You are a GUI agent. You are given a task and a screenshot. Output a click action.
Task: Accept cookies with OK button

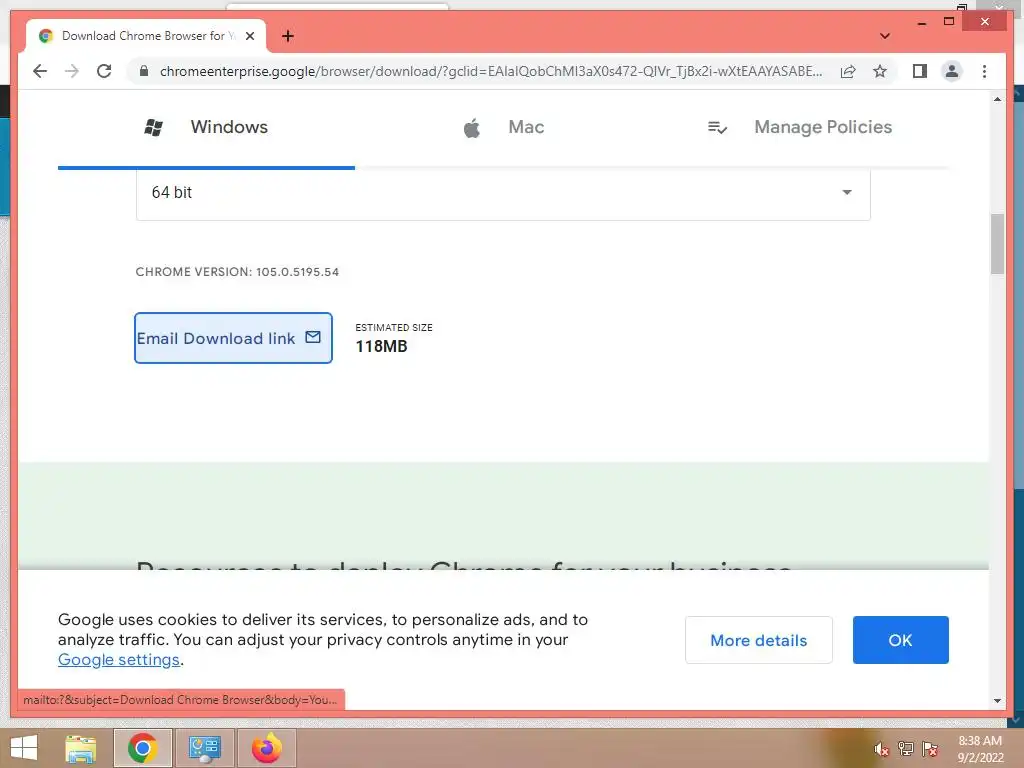coord(900,640)
